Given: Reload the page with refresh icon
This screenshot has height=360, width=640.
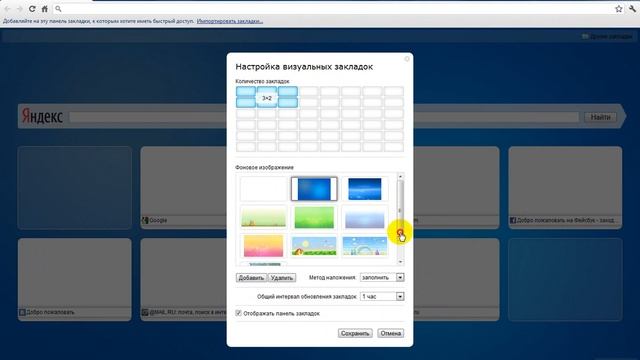Looking at the screenshot, I should click(32, 8).
